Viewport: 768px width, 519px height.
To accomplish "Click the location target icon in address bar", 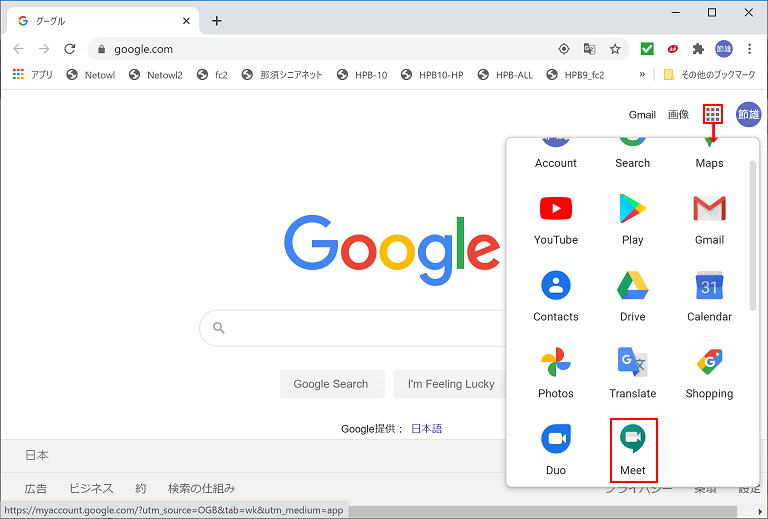I will coord(564,49).
